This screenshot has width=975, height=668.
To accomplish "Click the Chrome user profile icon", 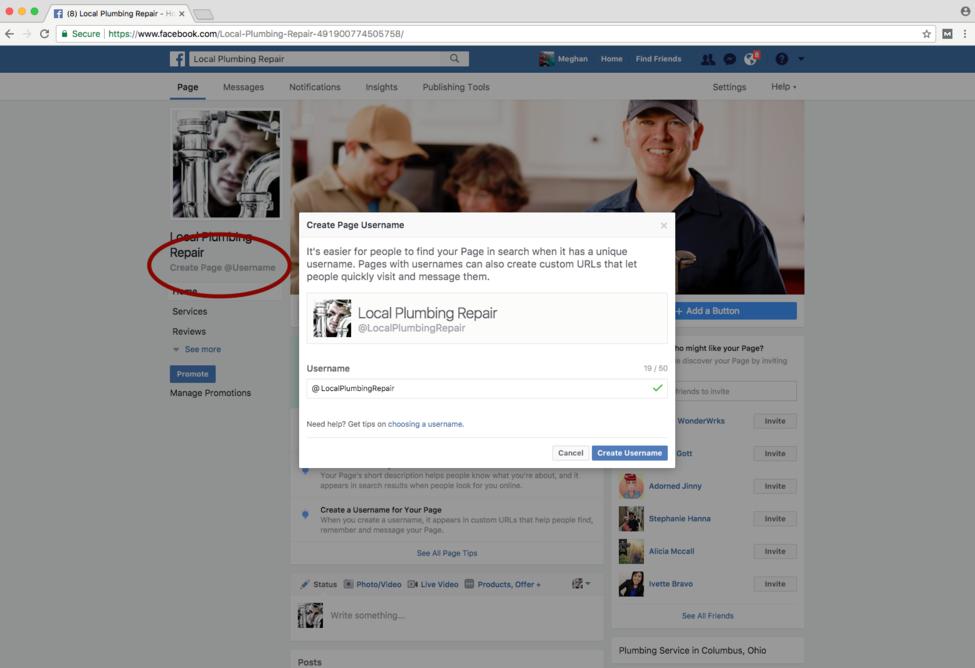I will click(965, 11).
